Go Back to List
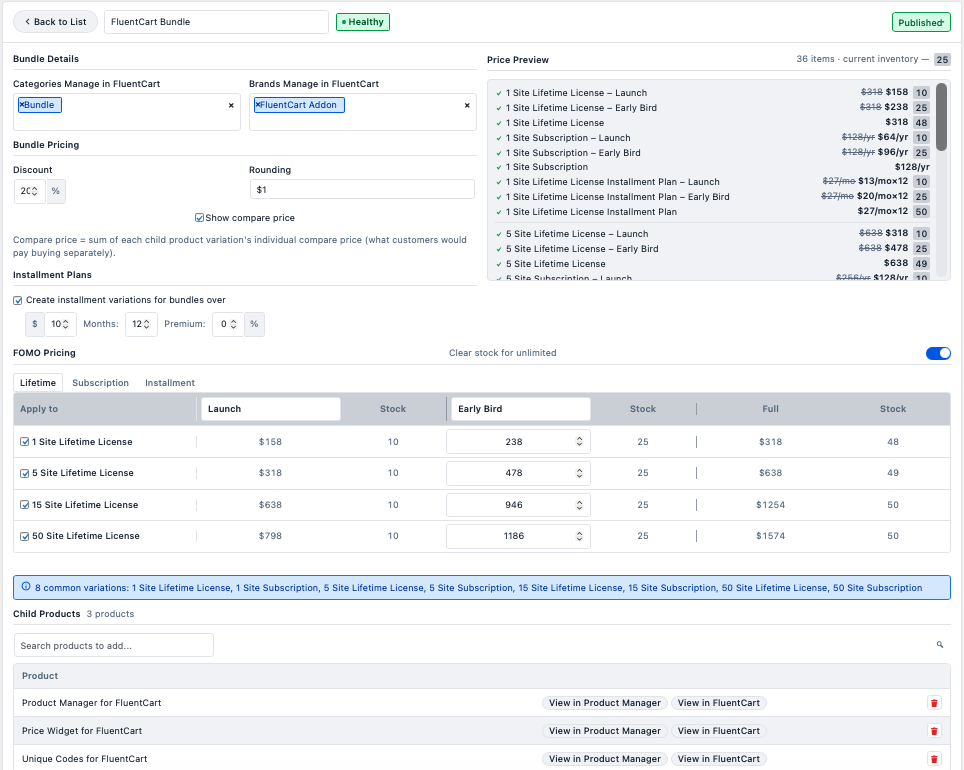Screen dimensions: 964x770 (x=55, y=22)
